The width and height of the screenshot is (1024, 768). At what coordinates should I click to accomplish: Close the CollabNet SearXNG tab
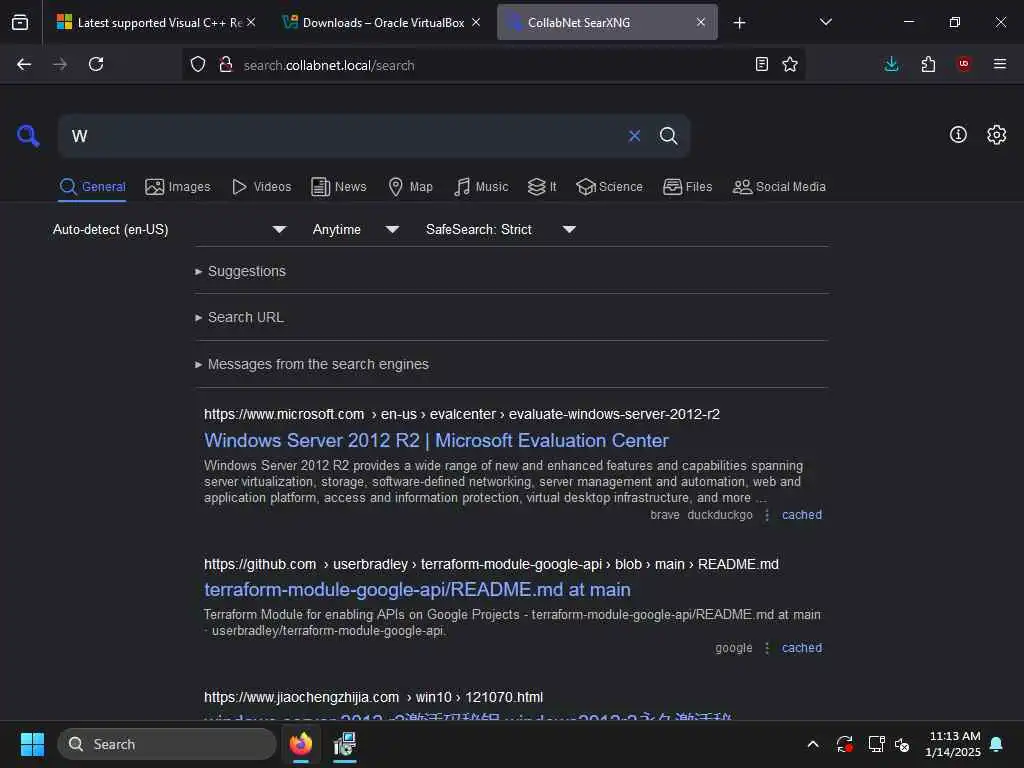(x=701, y=22)
